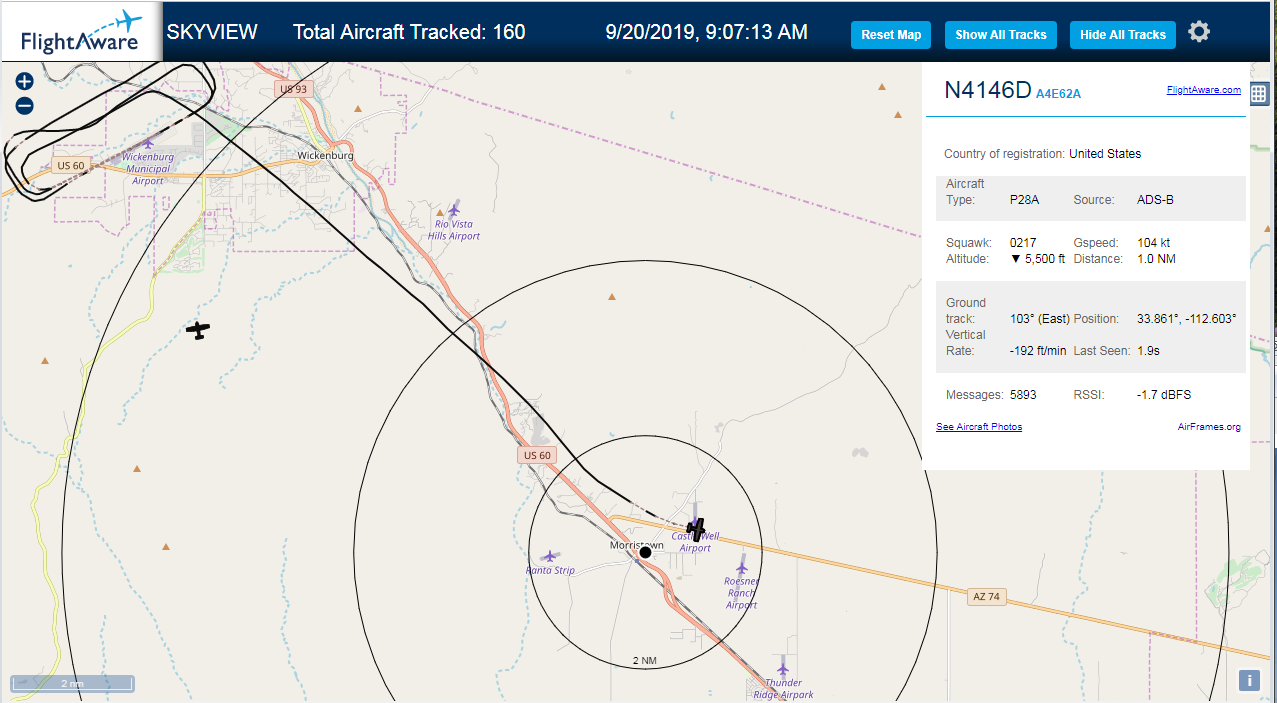Click the 2 NM range ring label
This screenshot has width=1277, height=703.
(x=645, y=661)
